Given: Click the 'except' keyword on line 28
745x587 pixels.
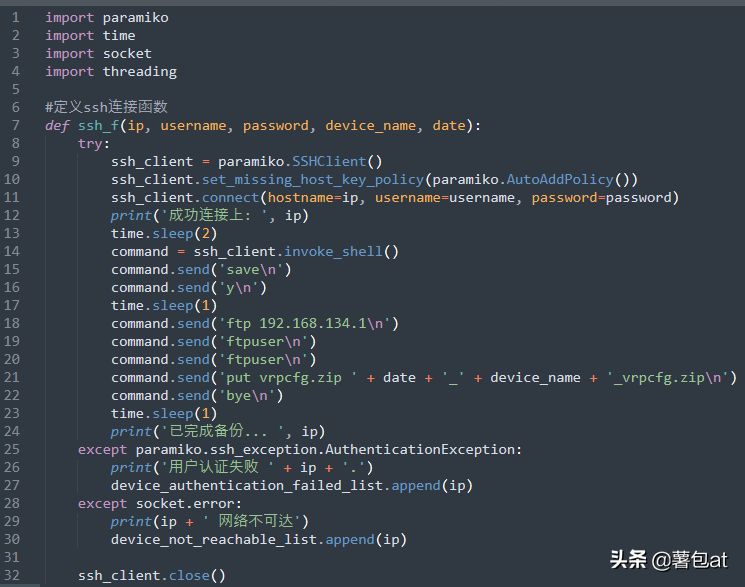Looking at the screenshot, I should click(x=103, y=504).
